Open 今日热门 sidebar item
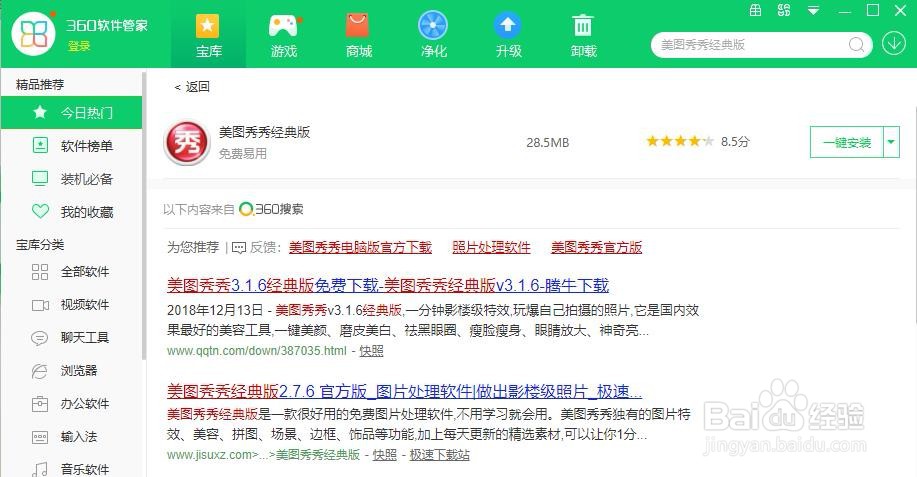The width and height of the screenshot is (917, 477). pyautogui.click(x=71, y=112)
